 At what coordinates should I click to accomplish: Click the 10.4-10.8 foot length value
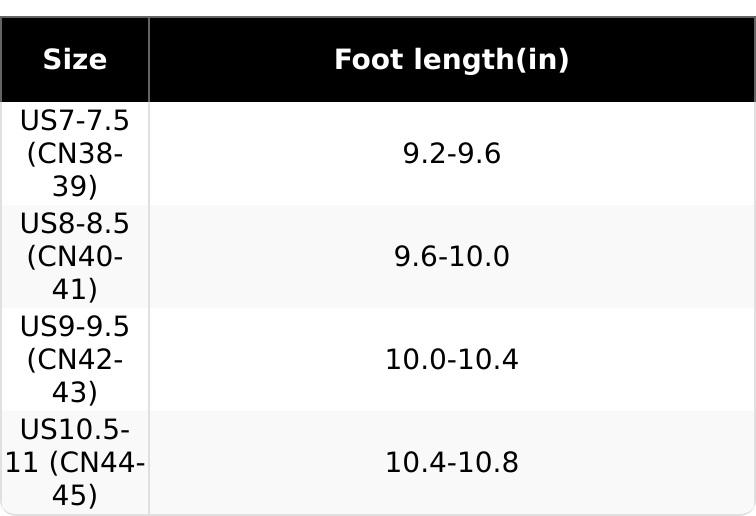[451, 463]
